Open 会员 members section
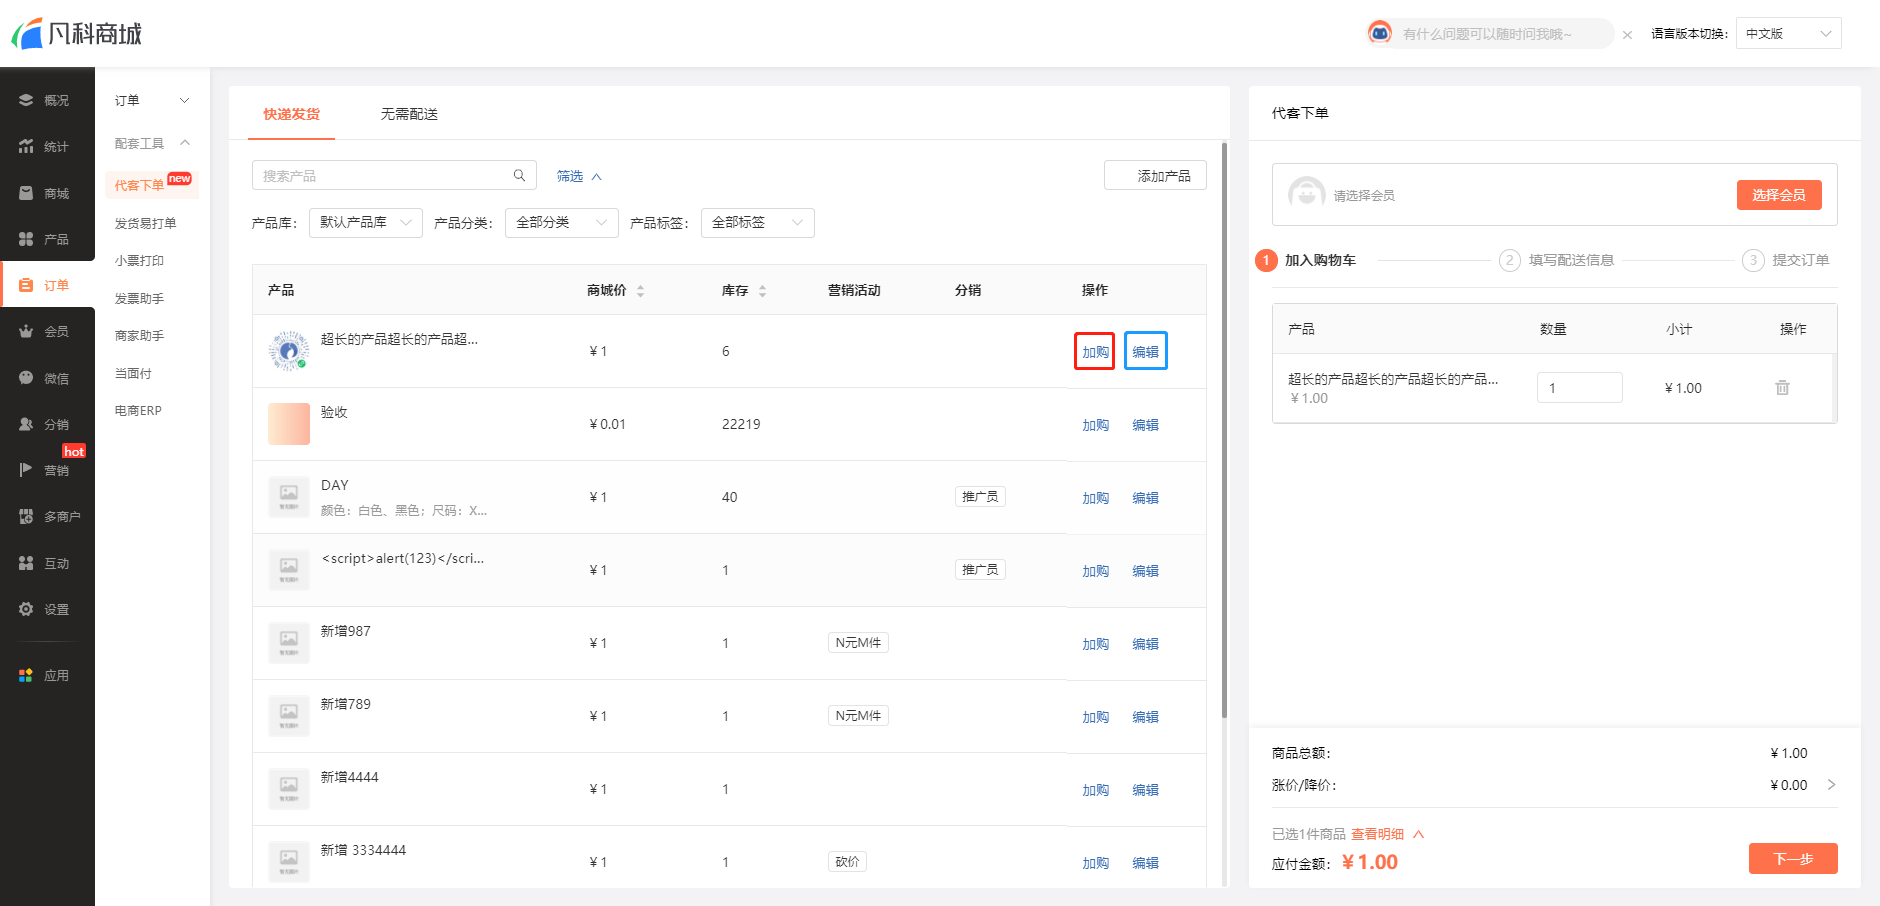The width and height of the screenshot is (1880, 906). (x=46, y=331)
